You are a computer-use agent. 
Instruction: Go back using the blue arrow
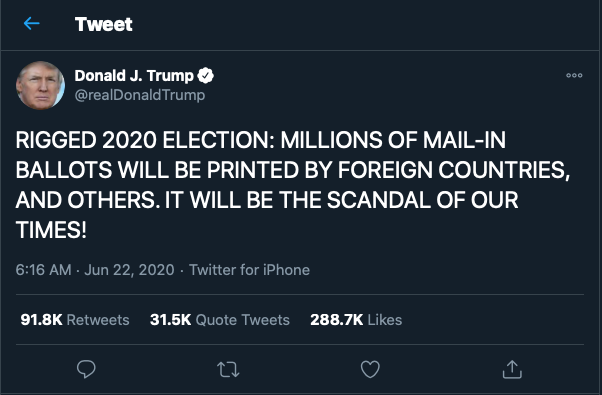click(x=31, y=24)
